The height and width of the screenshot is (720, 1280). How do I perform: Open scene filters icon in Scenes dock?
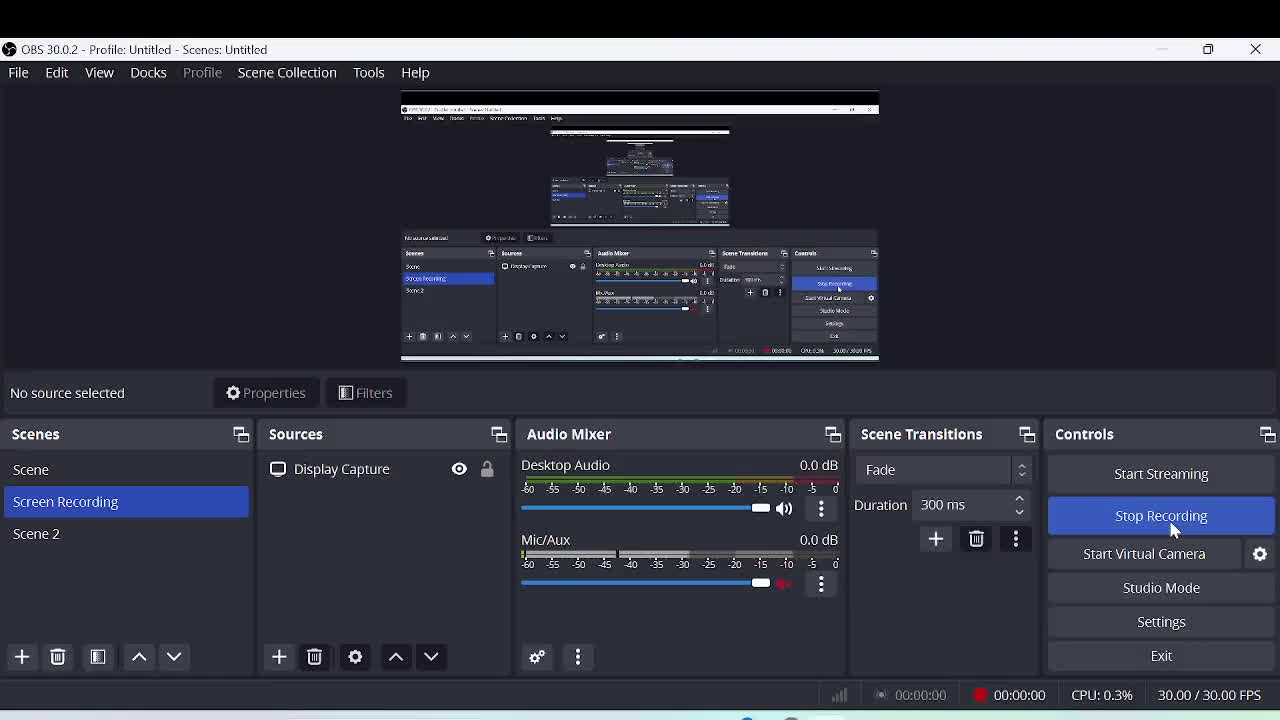click(98, 657)
